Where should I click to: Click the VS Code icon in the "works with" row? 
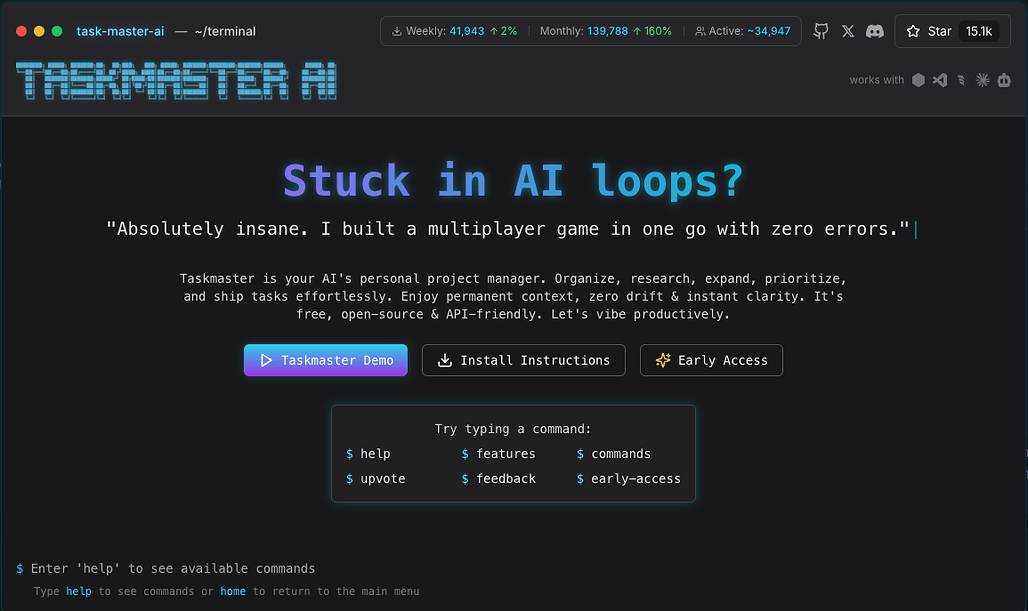pyautogui.click(x=939, y=80)
